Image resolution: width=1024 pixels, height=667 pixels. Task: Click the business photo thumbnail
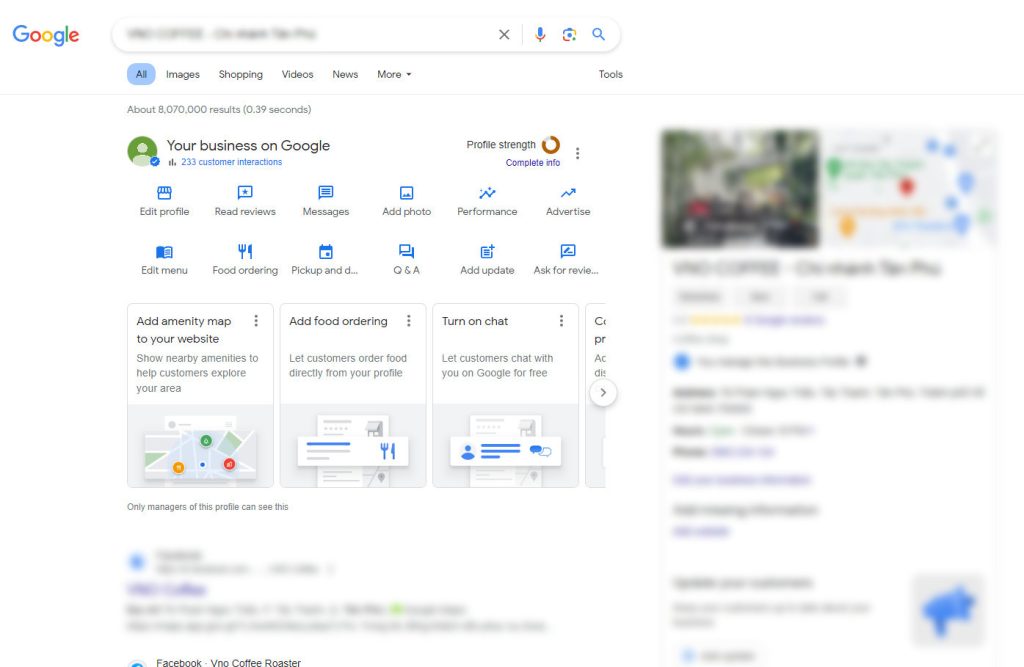click(x=740, y=189)
